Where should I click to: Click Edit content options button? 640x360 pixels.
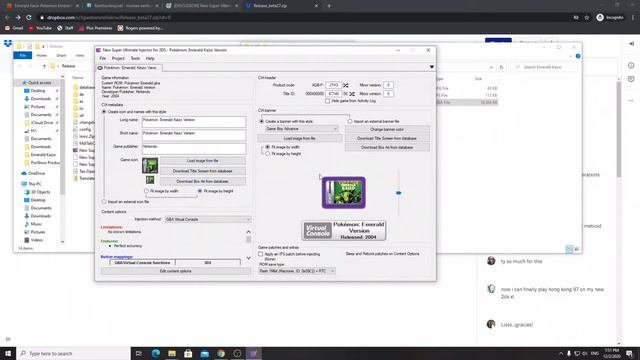[x=176, y=271]
